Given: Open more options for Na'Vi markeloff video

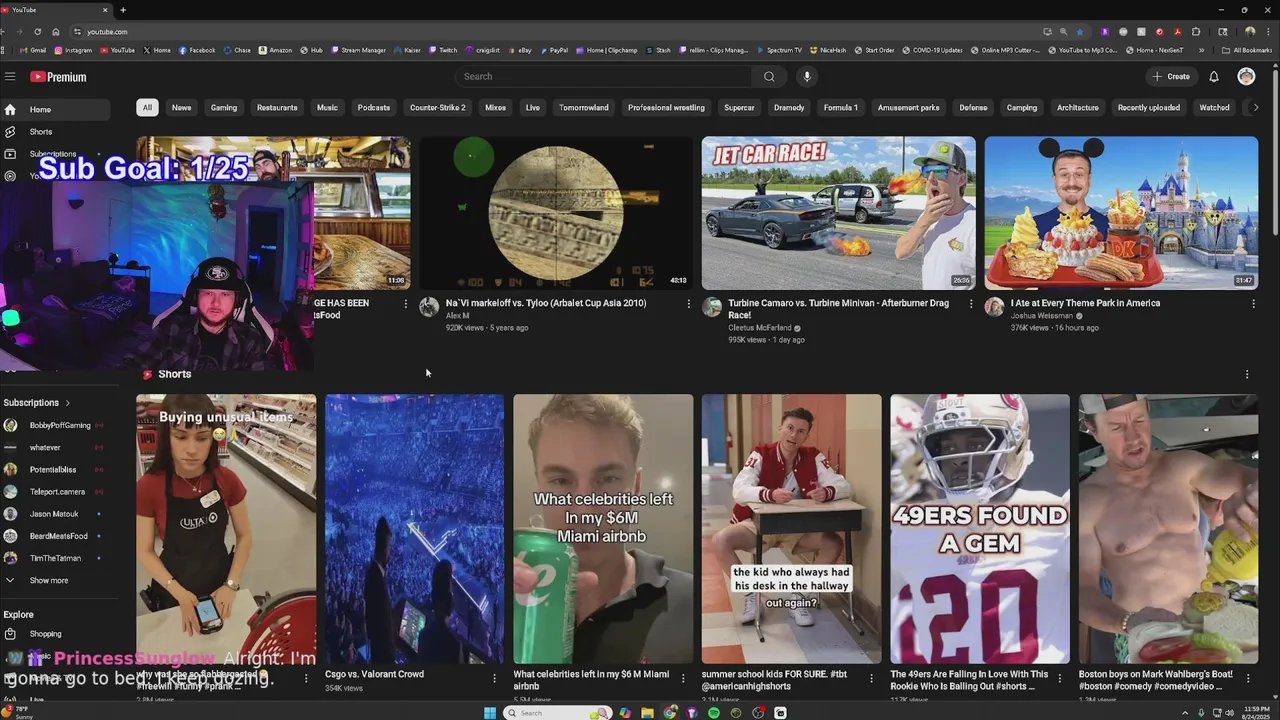Looking at the screenshot, I should coord(688,303).
